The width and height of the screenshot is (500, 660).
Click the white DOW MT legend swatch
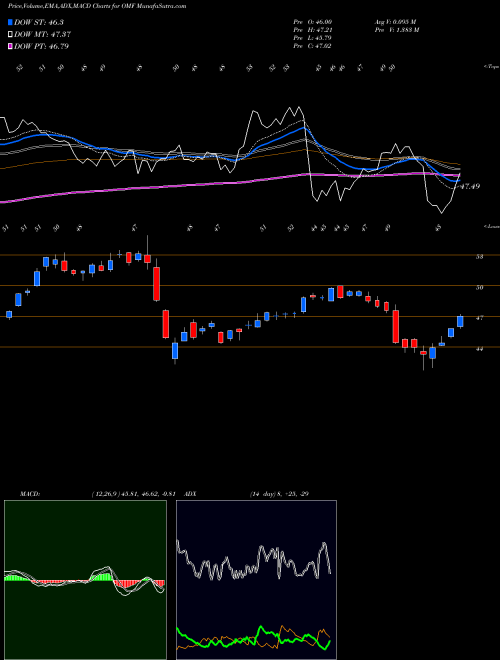pyautogui.click(x=11, y=35)
